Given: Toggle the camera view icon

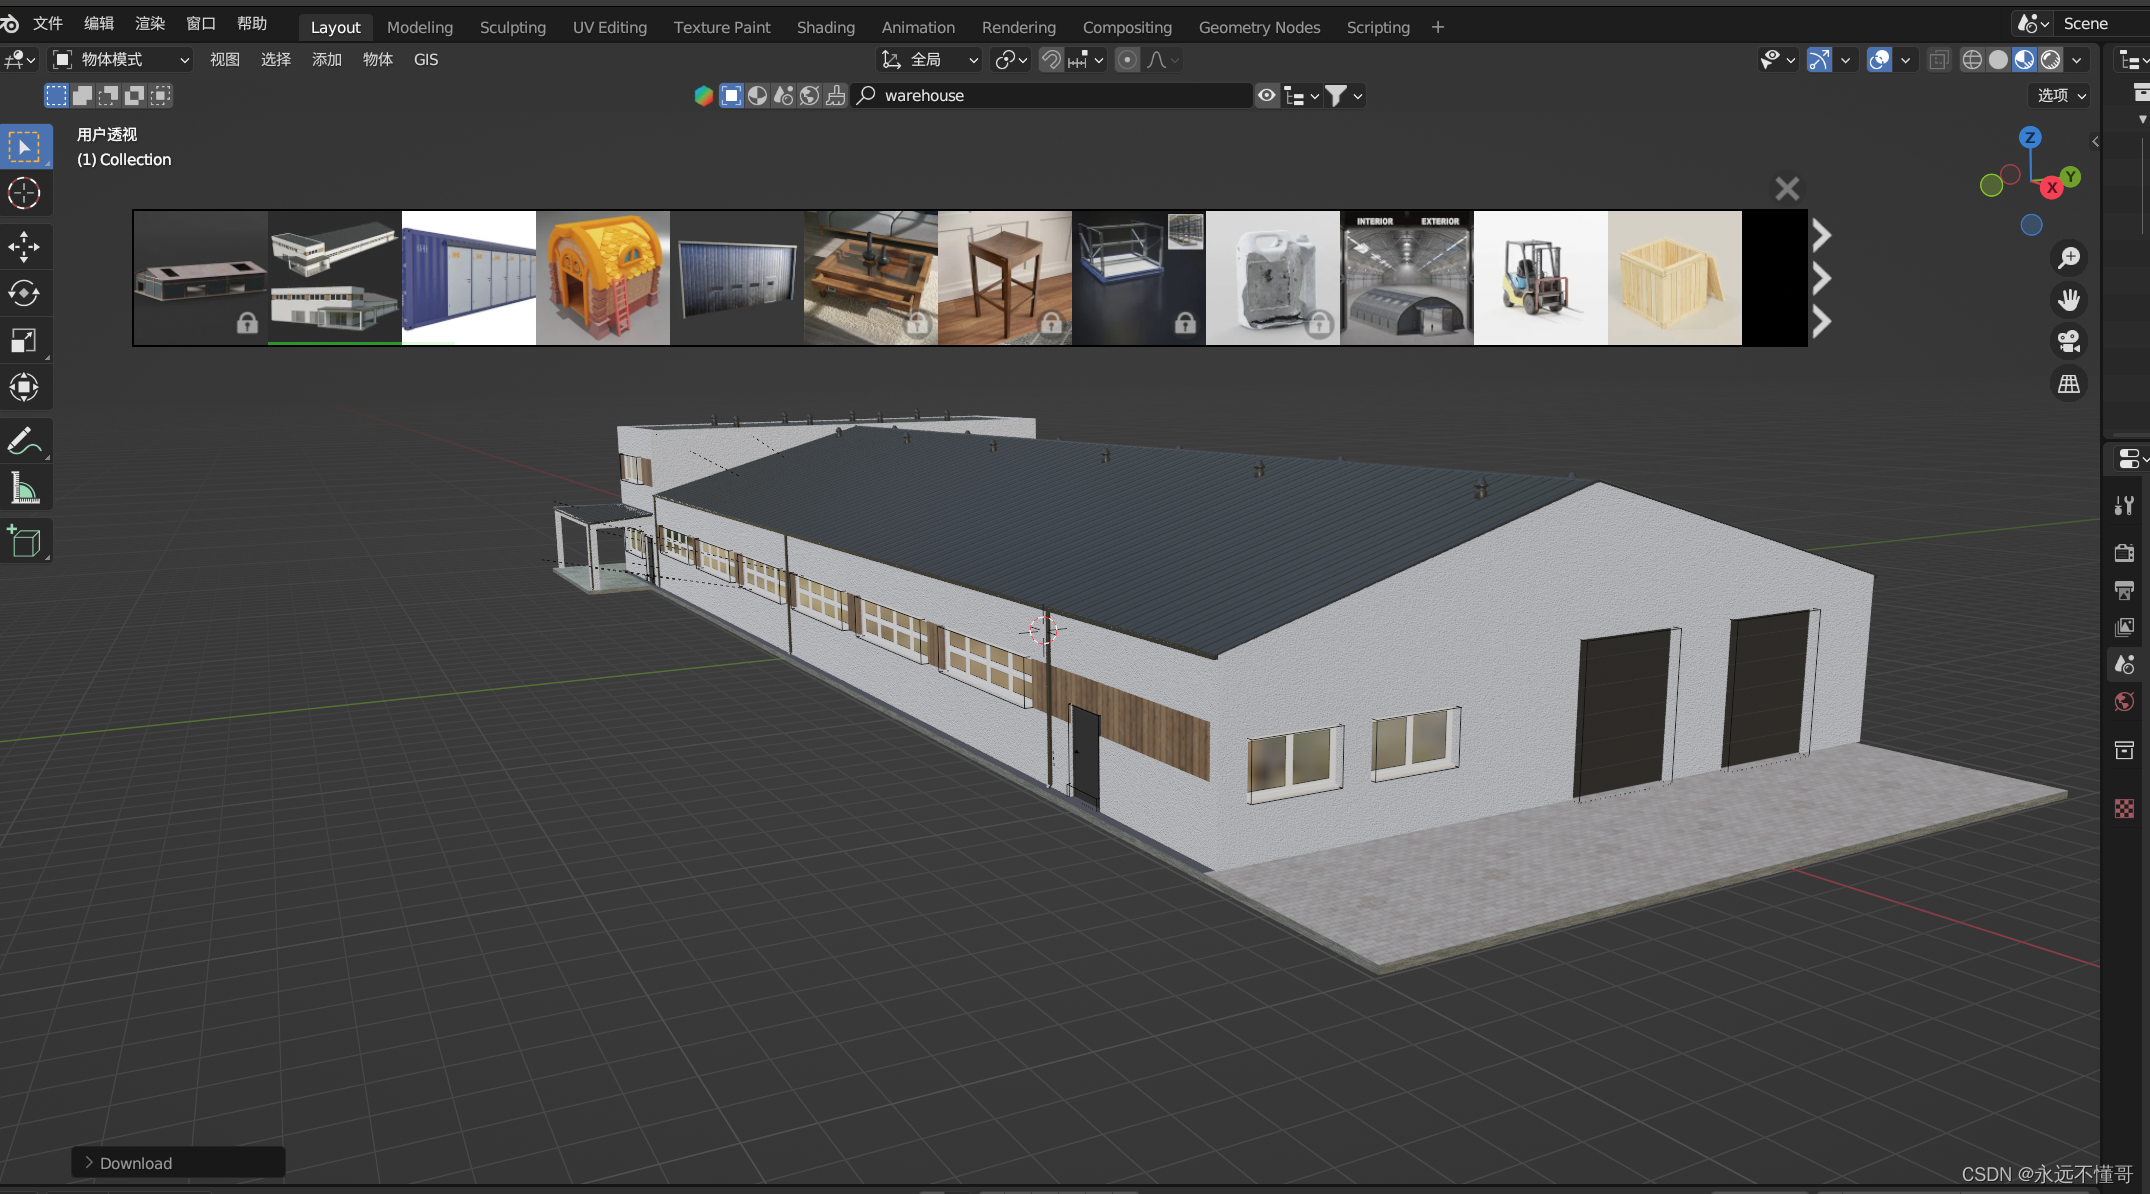Looking at the screenshot, I should pyautogui.click(x=2068, y=342).
